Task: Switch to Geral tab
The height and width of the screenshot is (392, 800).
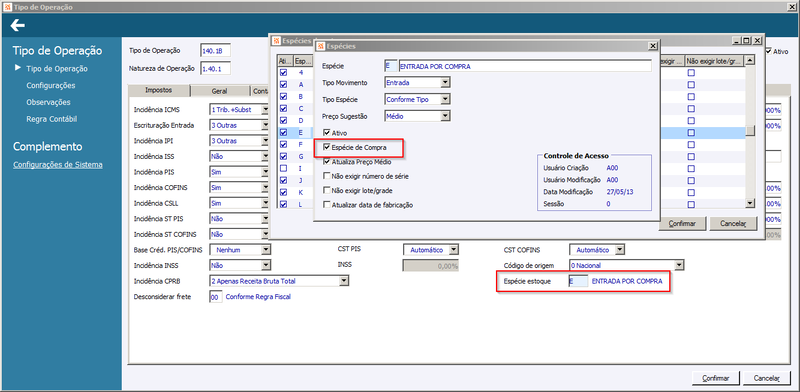Action: point(220,91)
